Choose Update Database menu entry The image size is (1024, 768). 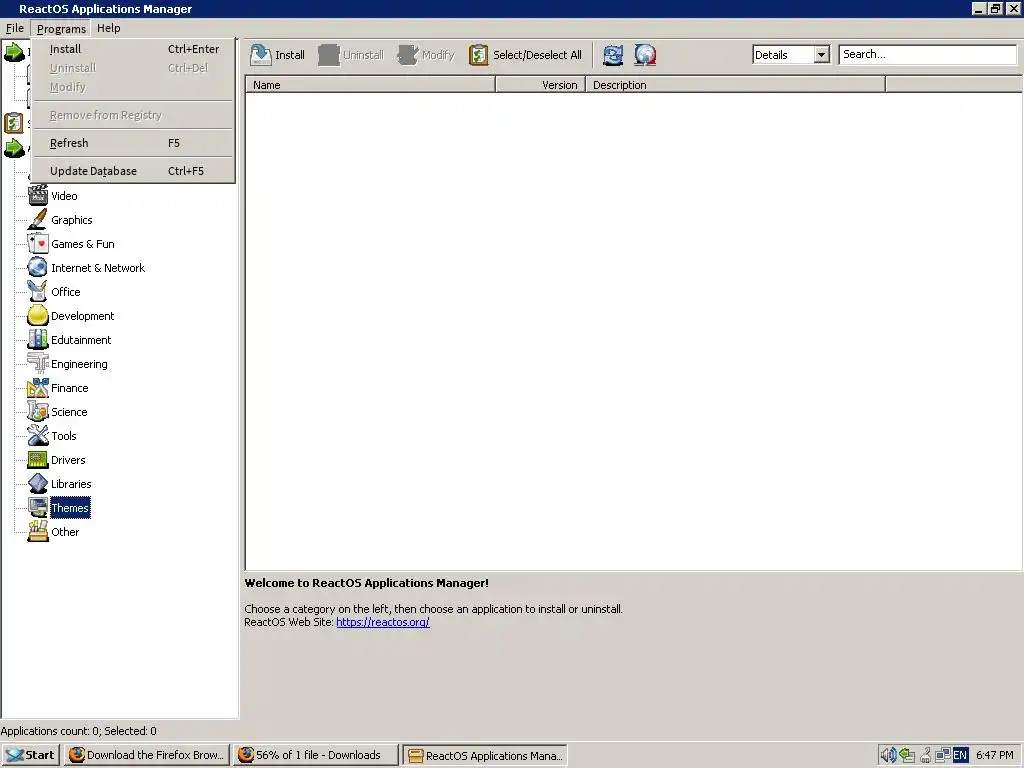(x=133, y=171)
